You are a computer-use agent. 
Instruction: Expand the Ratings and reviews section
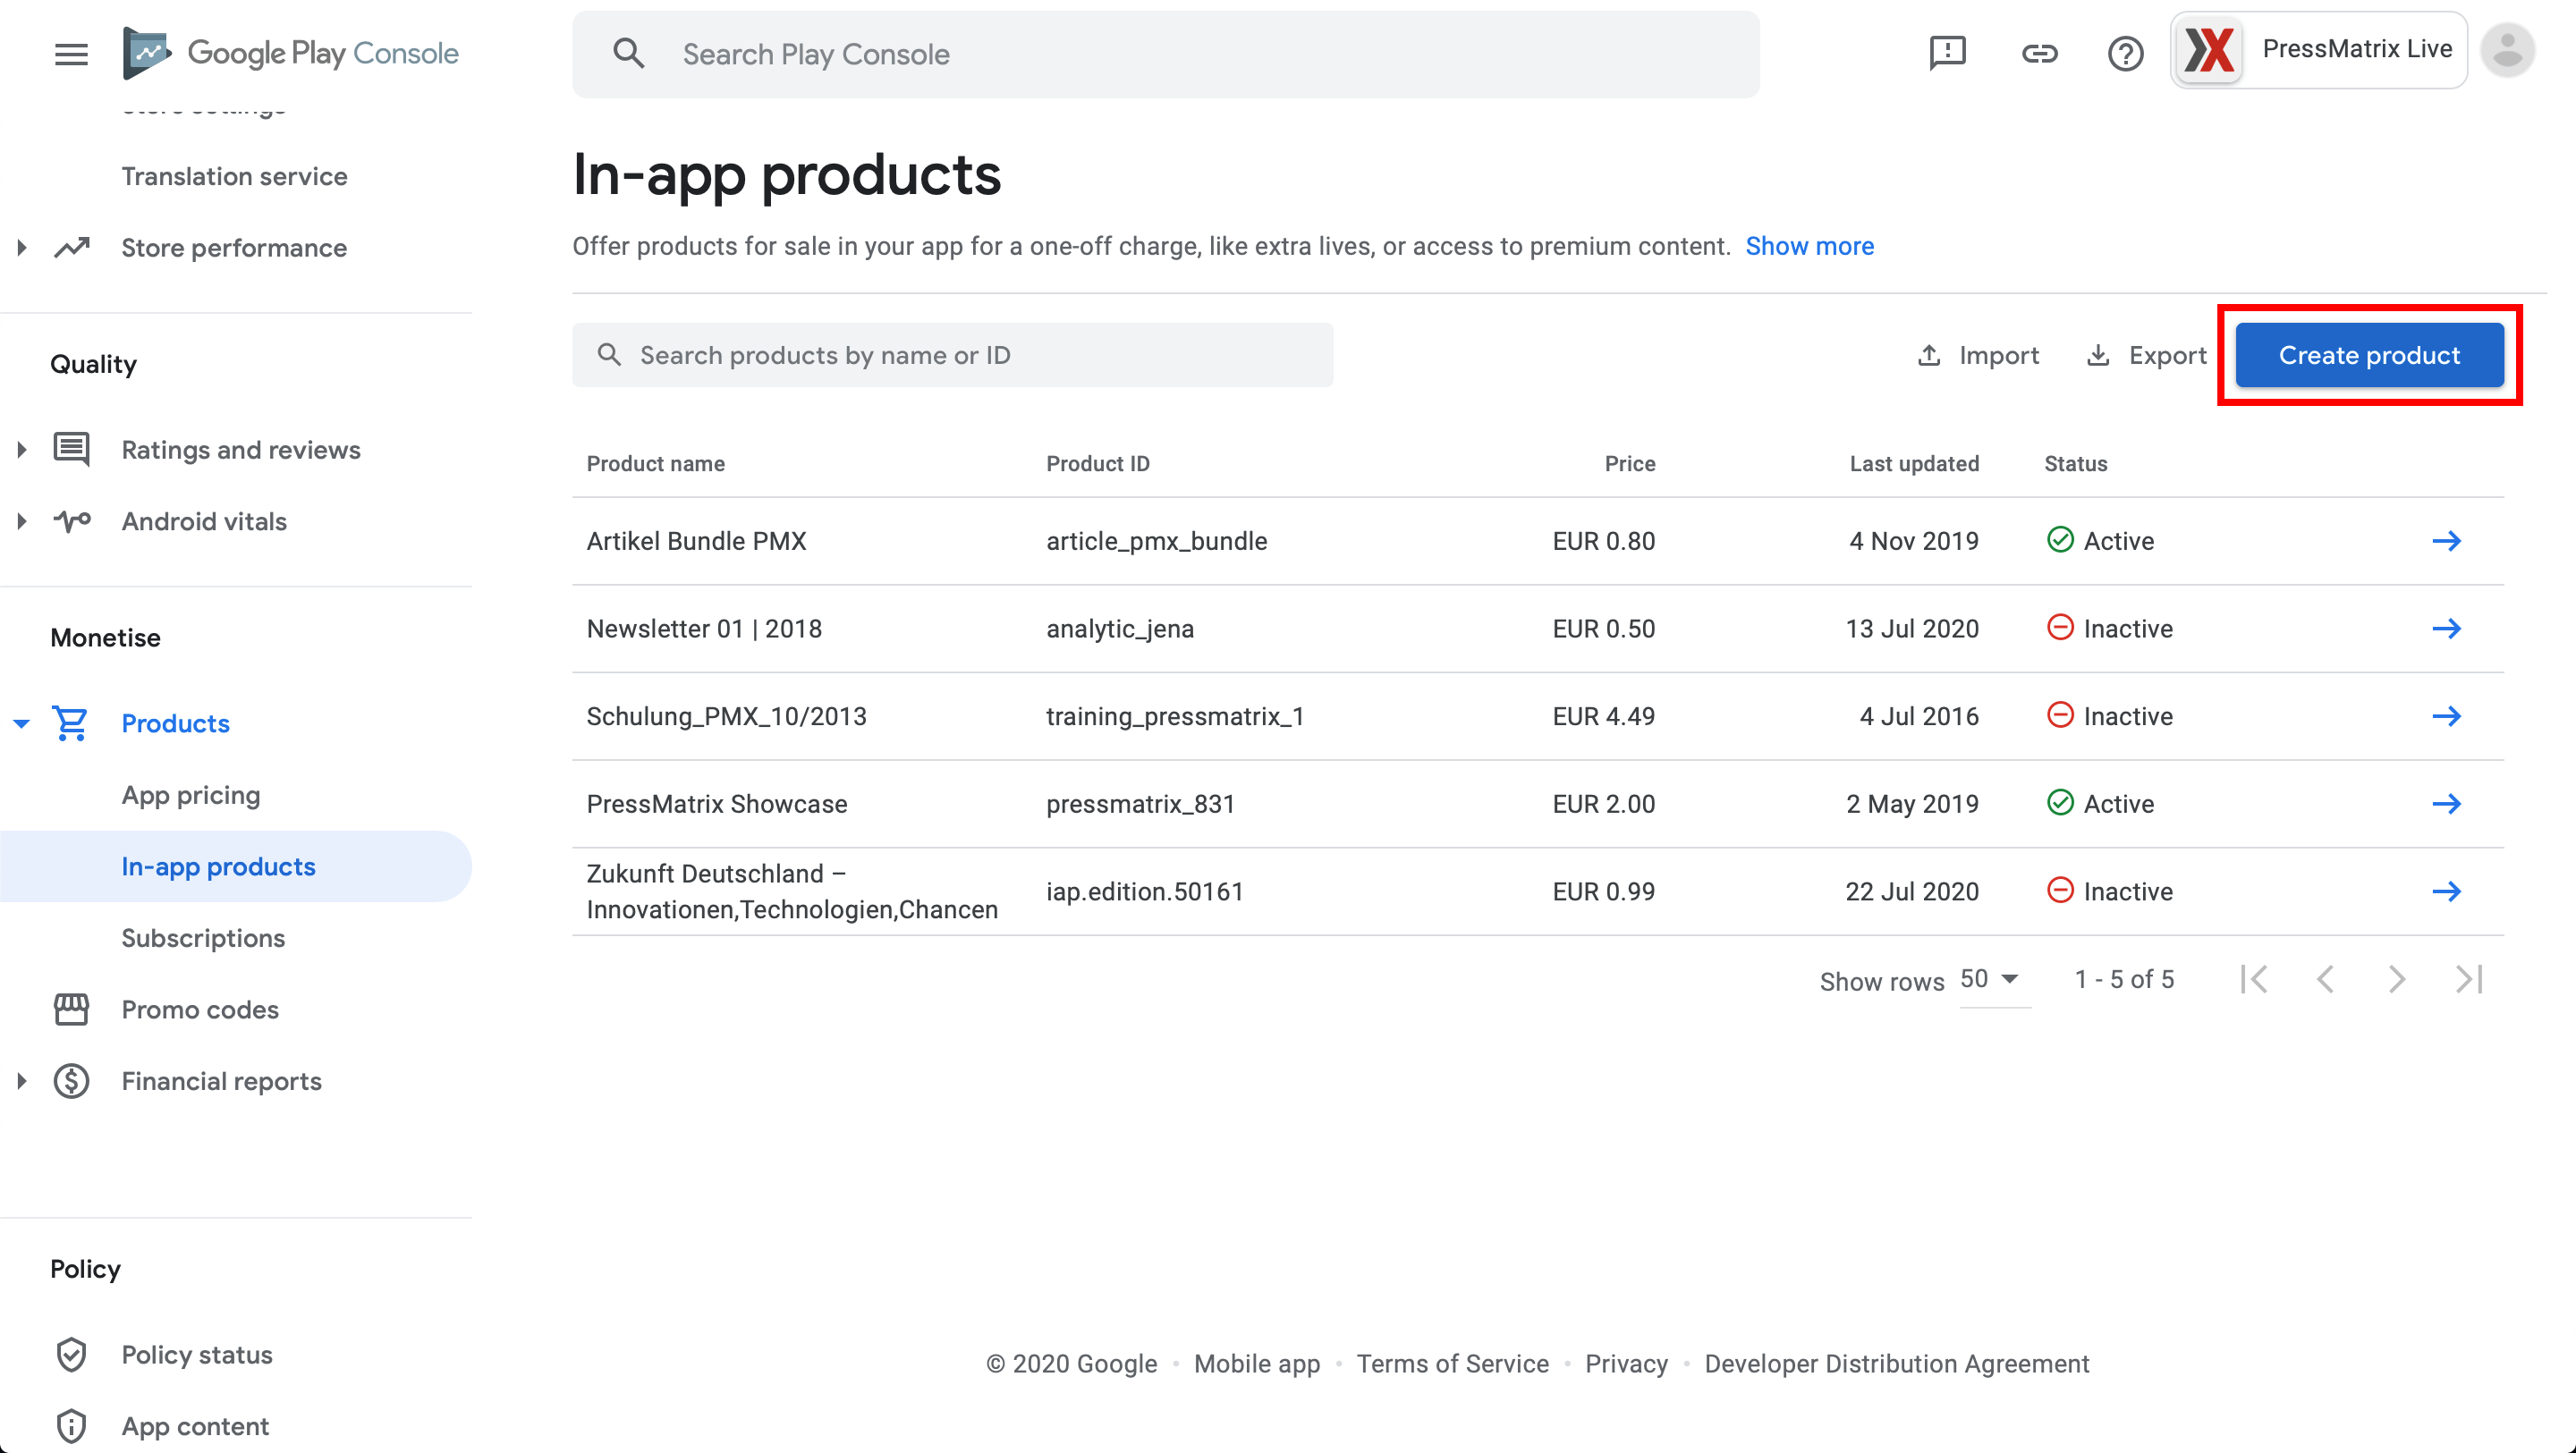22,449
